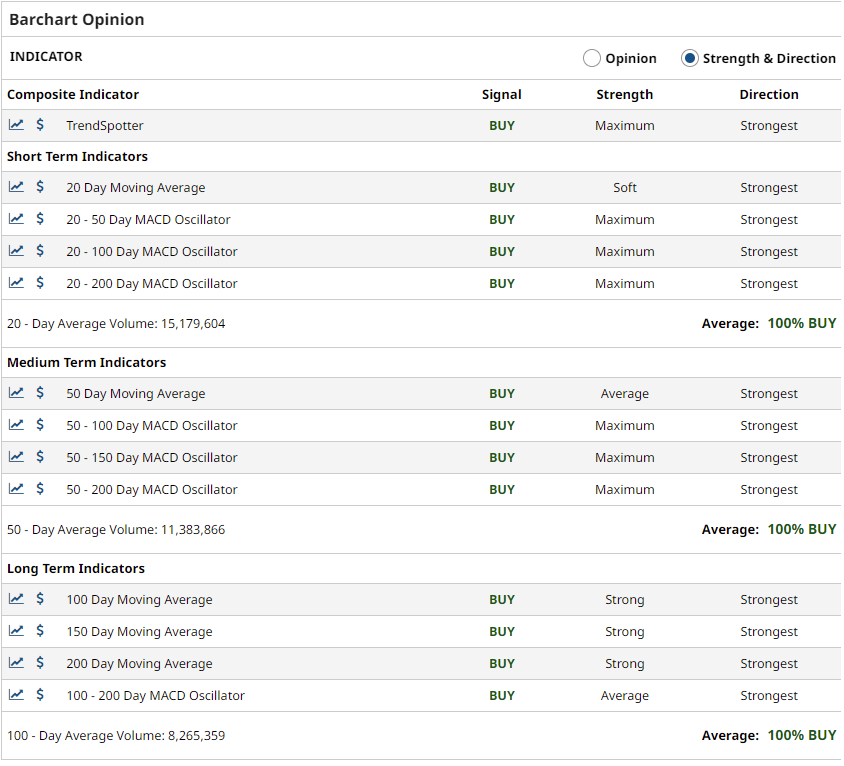Click 50 Day Moving Average label
Screen dimensions: 844x766
coord(136,394)
